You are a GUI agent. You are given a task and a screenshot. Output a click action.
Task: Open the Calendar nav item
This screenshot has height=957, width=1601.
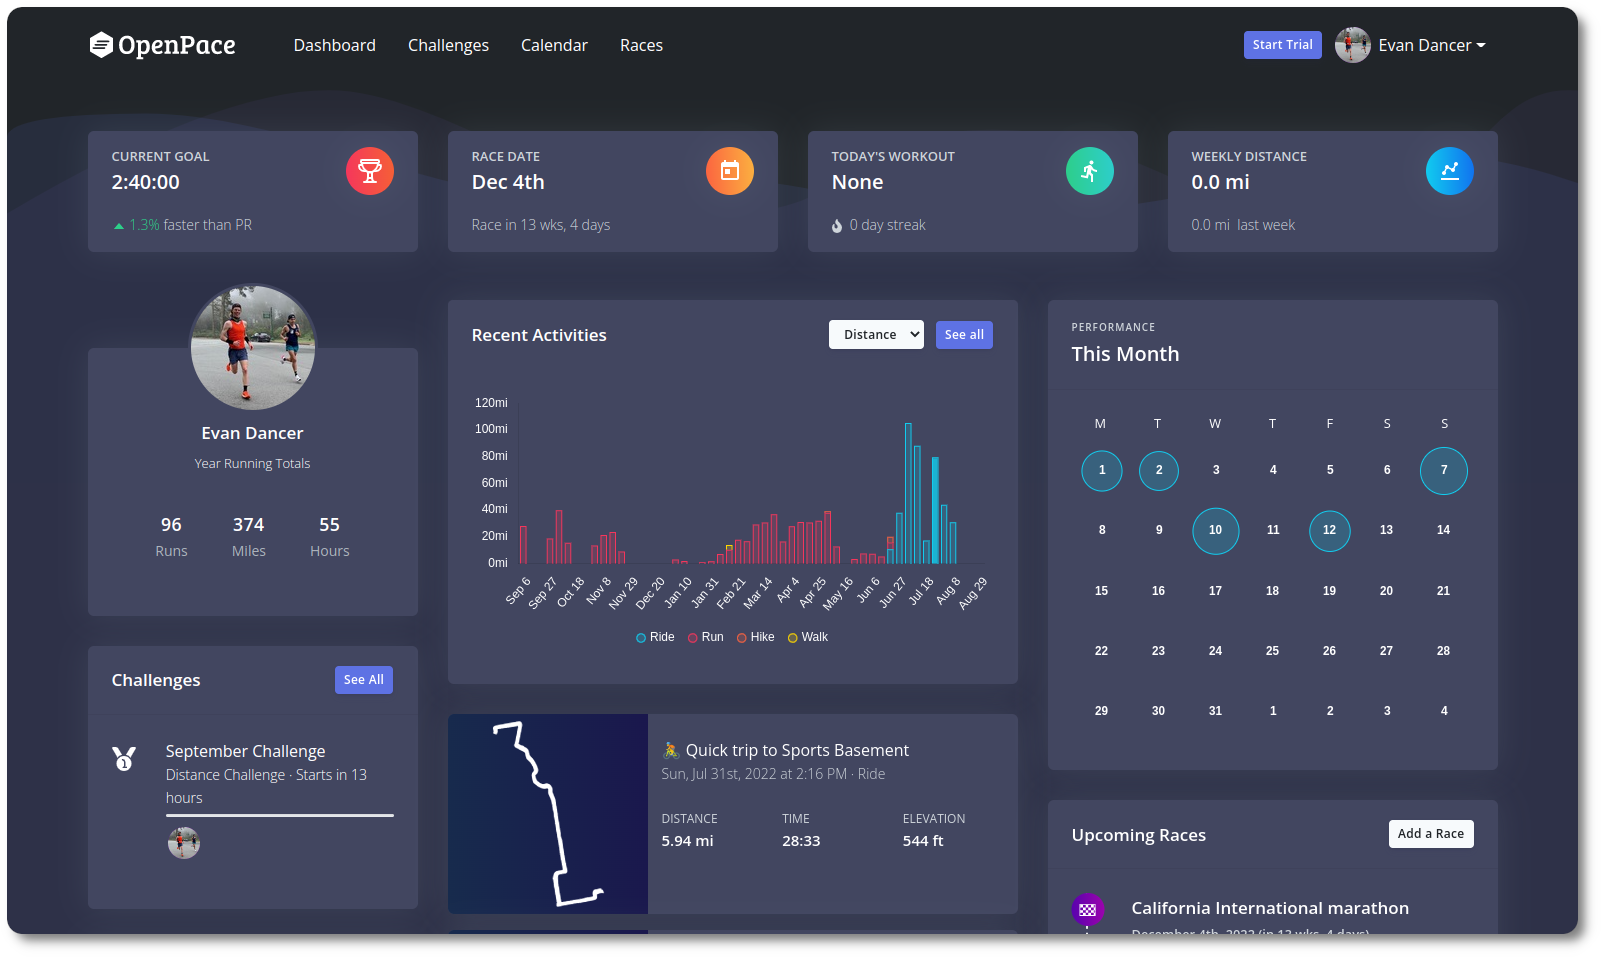tap(554, 45)
